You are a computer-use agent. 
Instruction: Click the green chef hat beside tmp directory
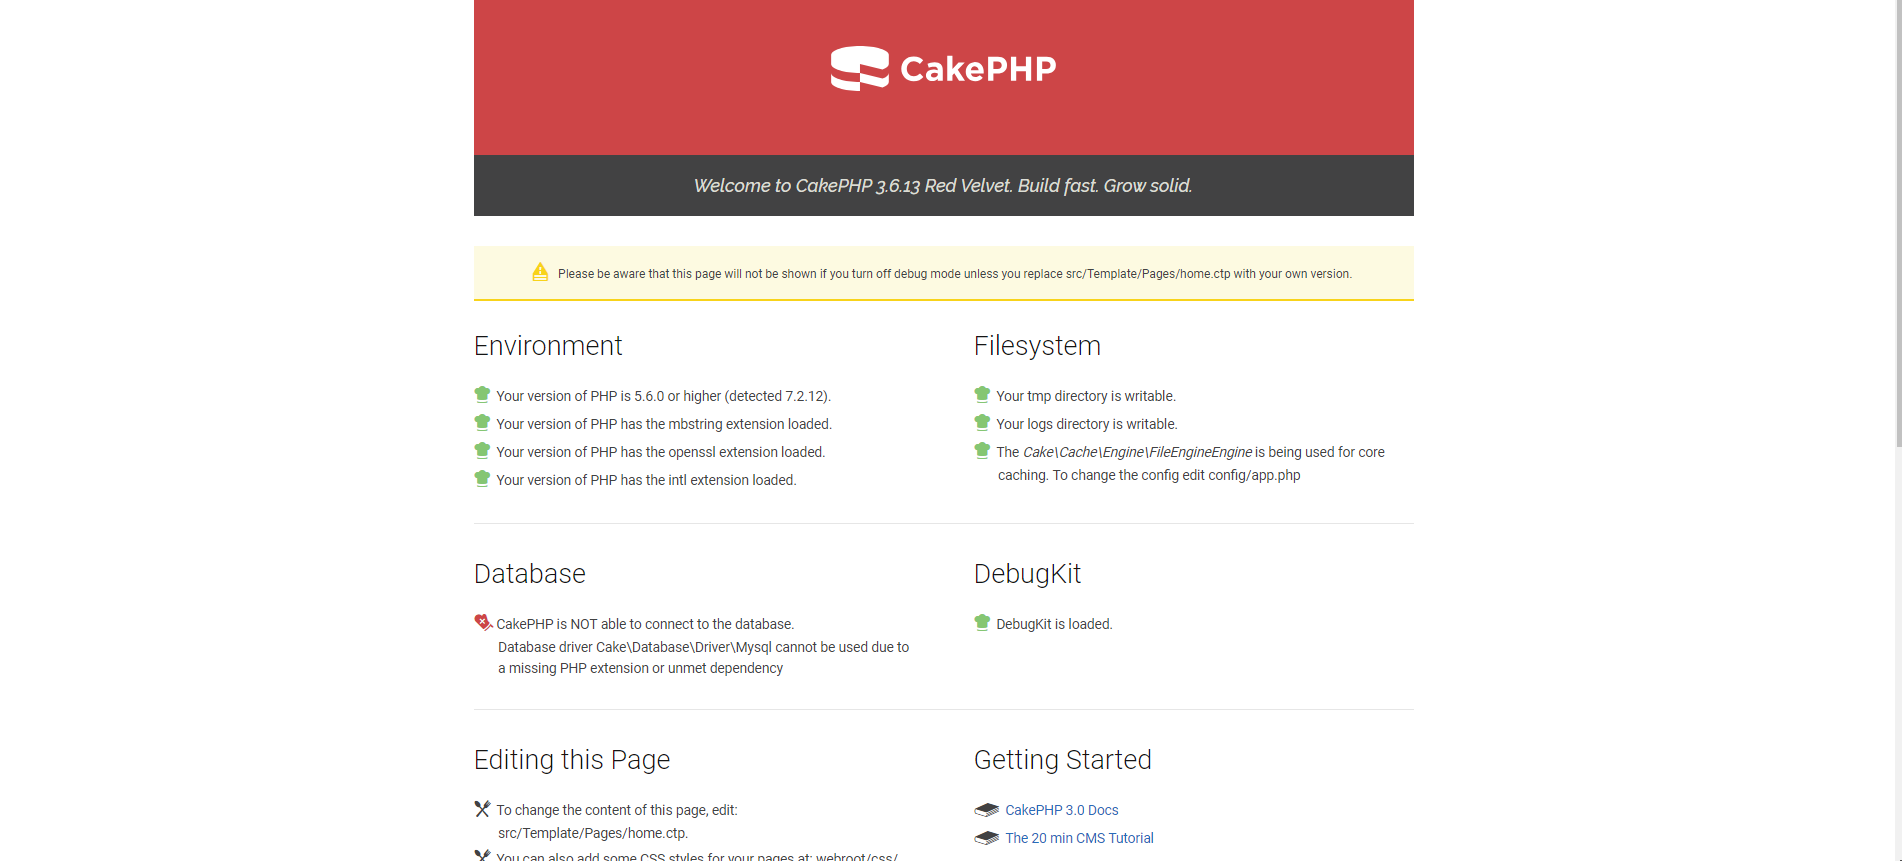[x=982, y=395]
